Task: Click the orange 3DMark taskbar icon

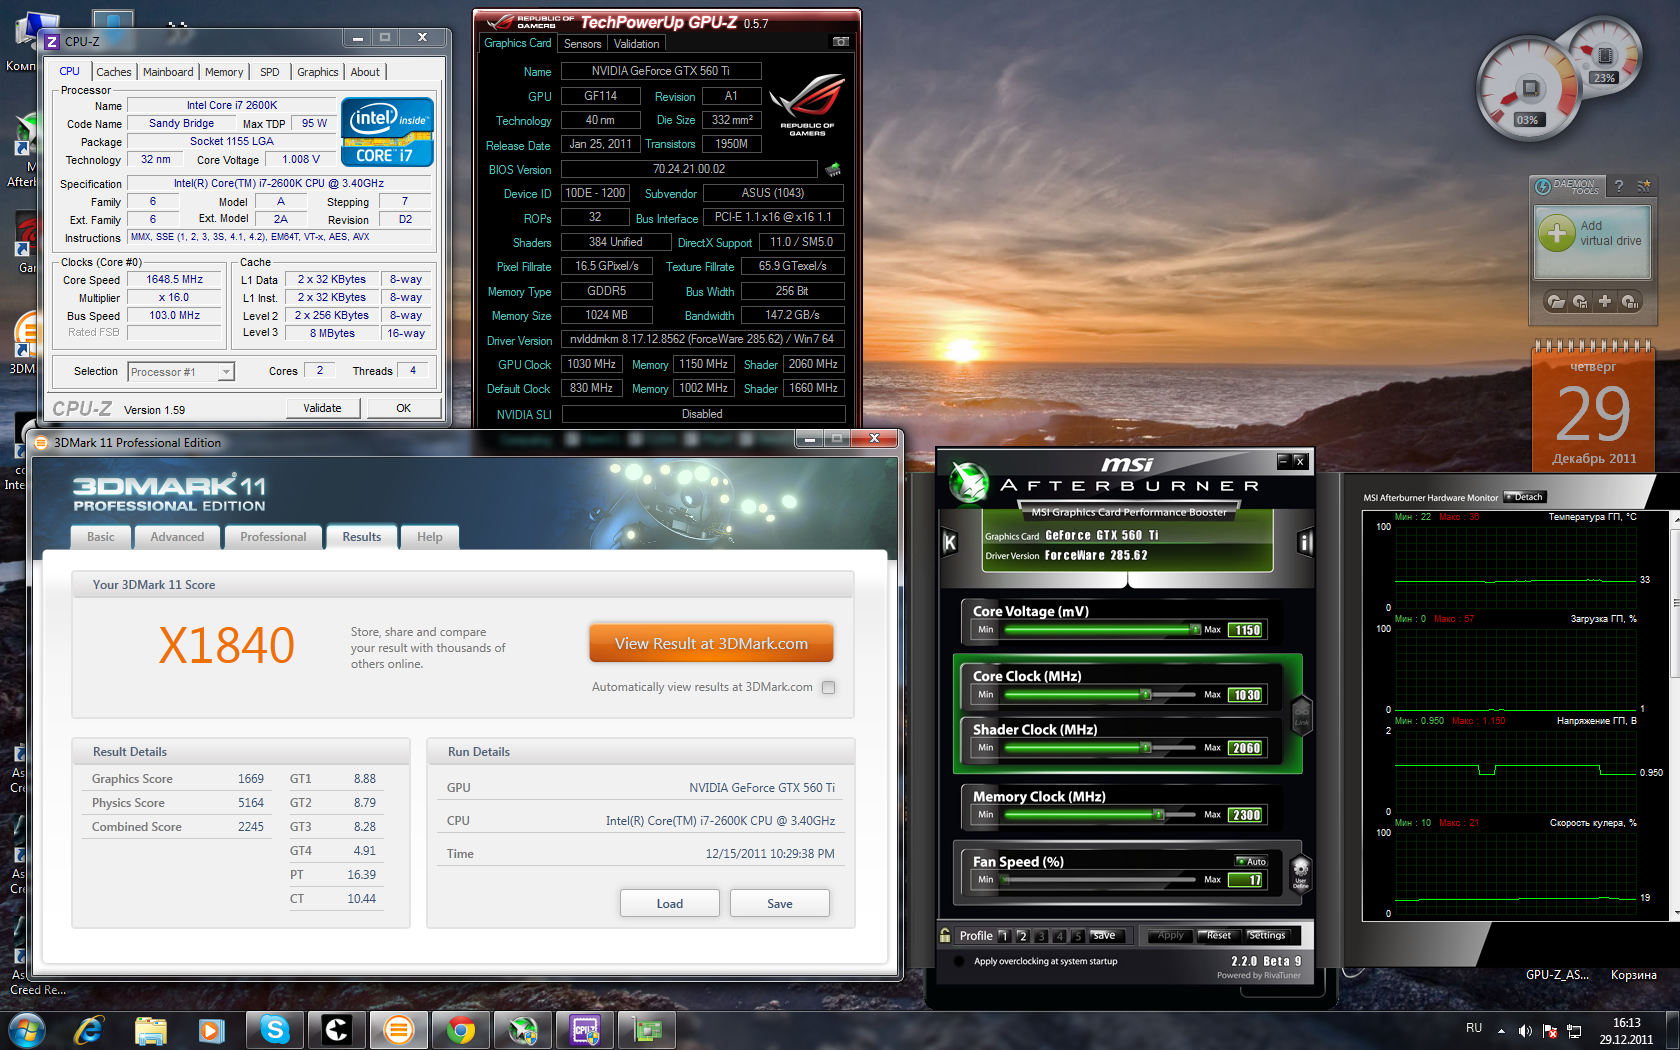Action: pyautogui.click(x=399, y=1030)
